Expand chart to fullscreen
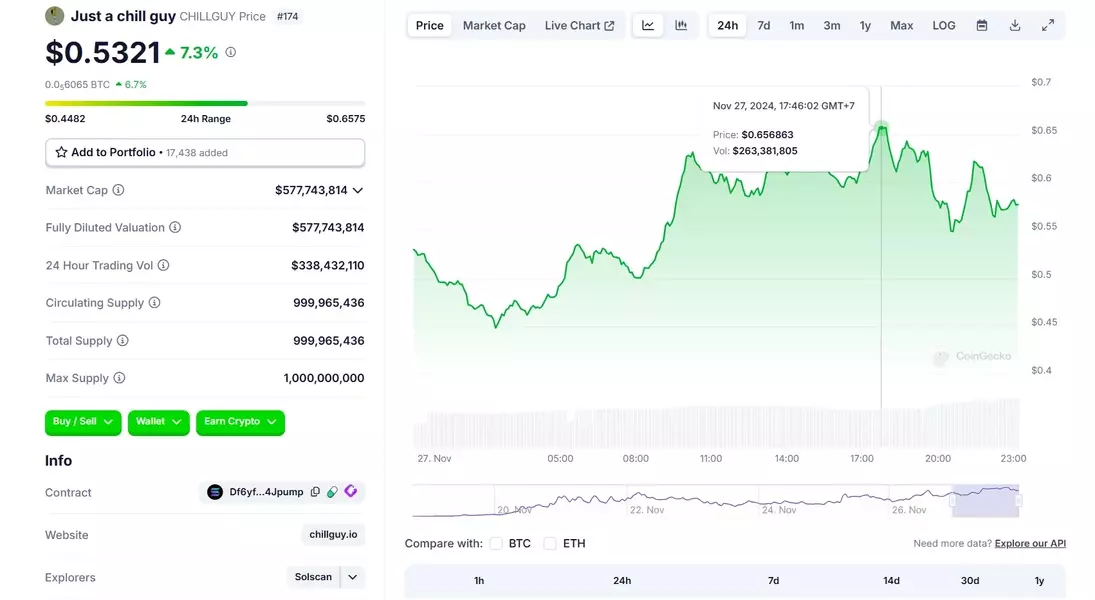 1048,25
